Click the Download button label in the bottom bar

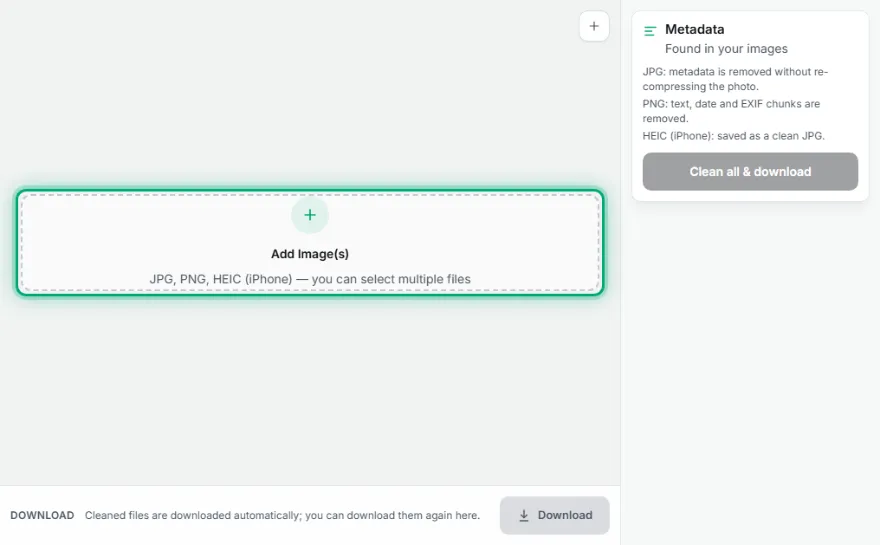coord(565,515)
